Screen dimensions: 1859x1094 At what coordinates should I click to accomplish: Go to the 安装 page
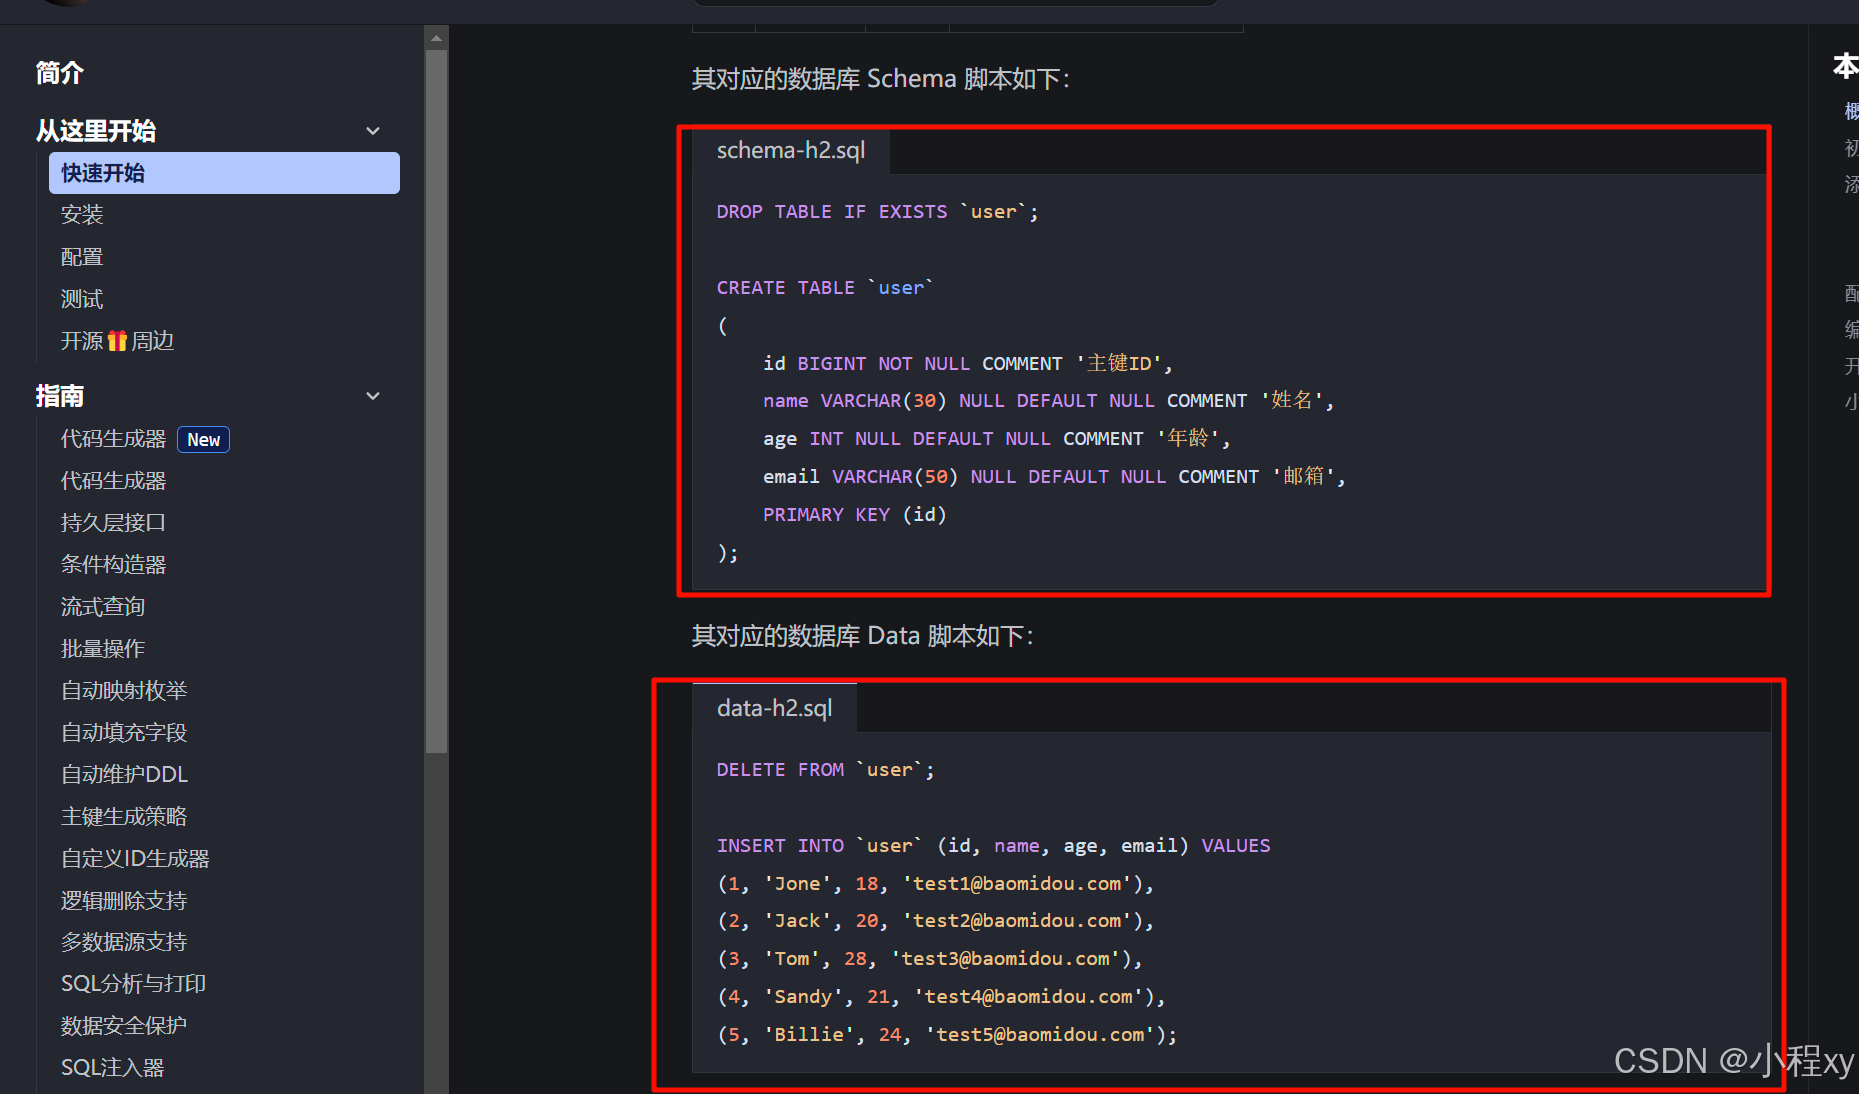click(82, 215)
